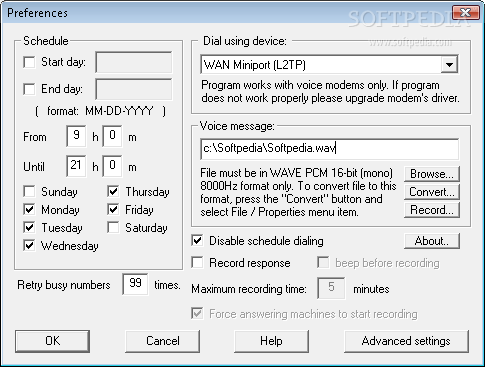The image size is (485, 367).
Task: Open the About.. dialog
Action: tap(432, 241)
